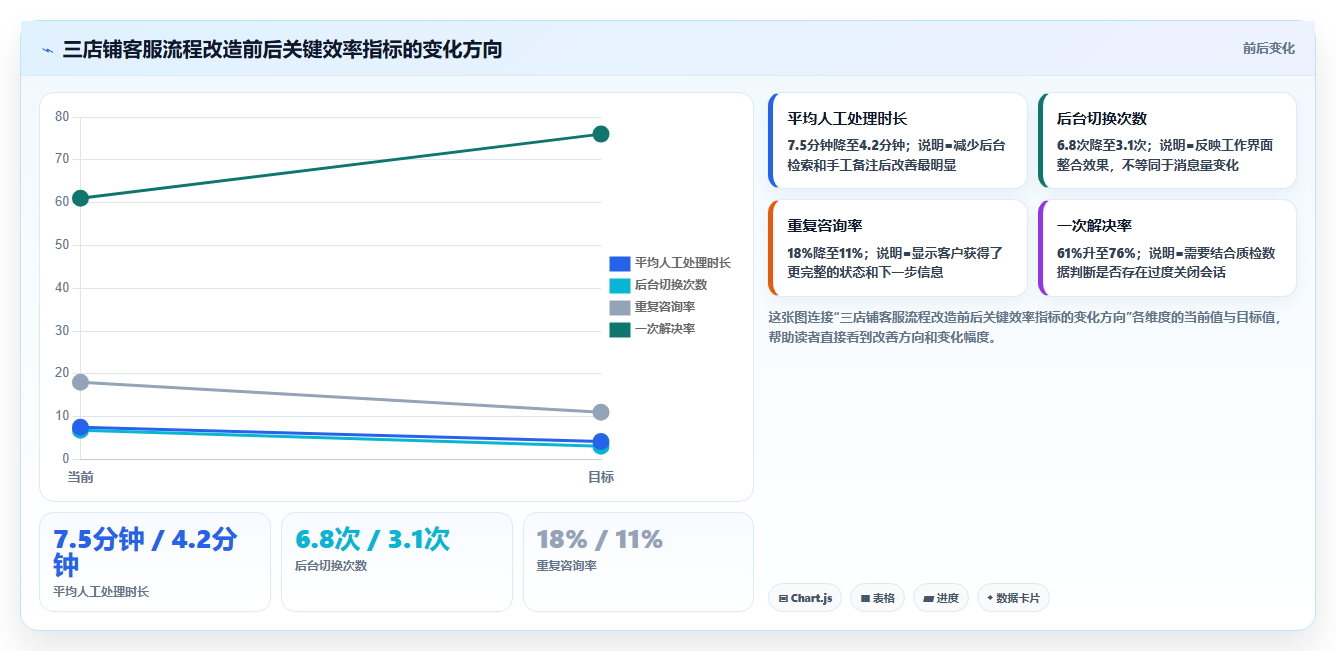Click the 当前 x-axis label

pyautogui.click(x=81, y=477)
